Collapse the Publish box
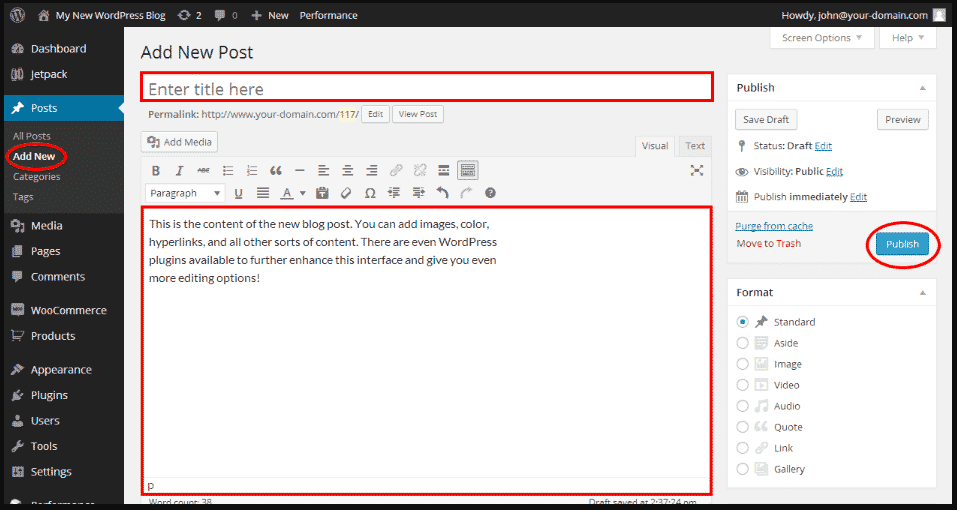 pyautogui.click(x=923, y=88)
